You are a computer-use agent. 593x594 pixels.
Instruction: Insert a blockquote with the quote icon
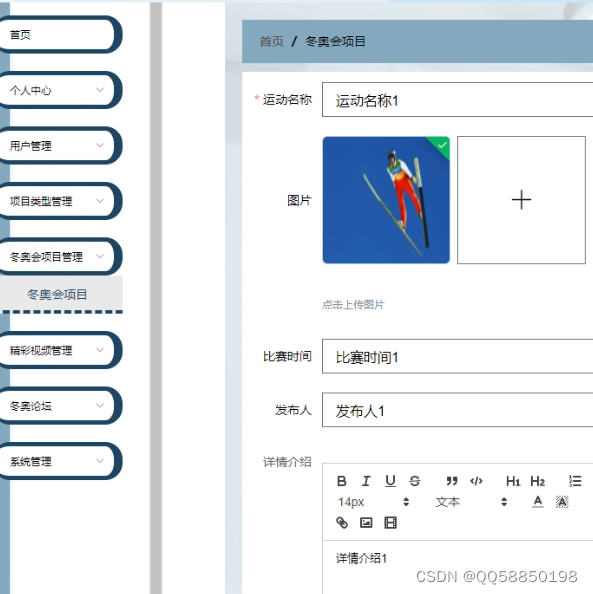tap(452, 481)
